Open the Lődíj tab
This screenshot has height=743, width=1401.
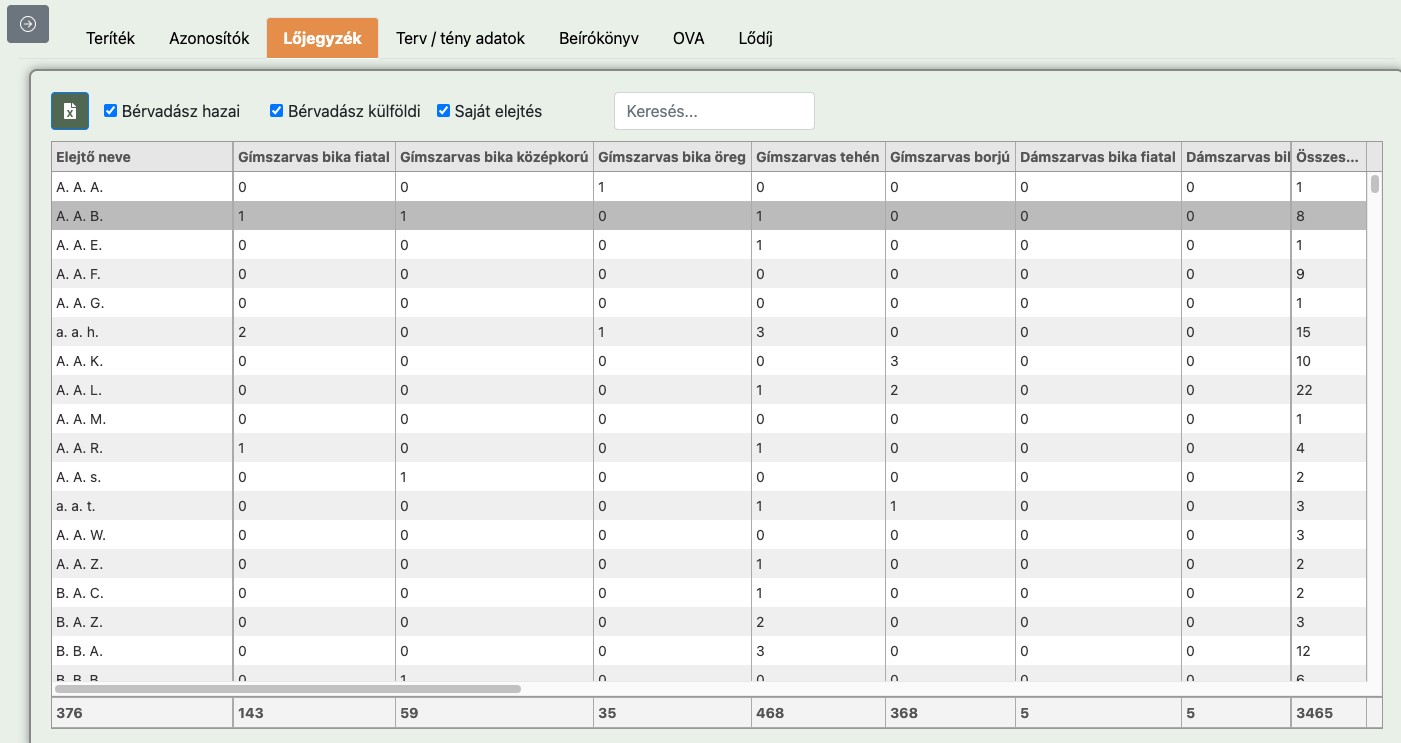coord(755,38)
